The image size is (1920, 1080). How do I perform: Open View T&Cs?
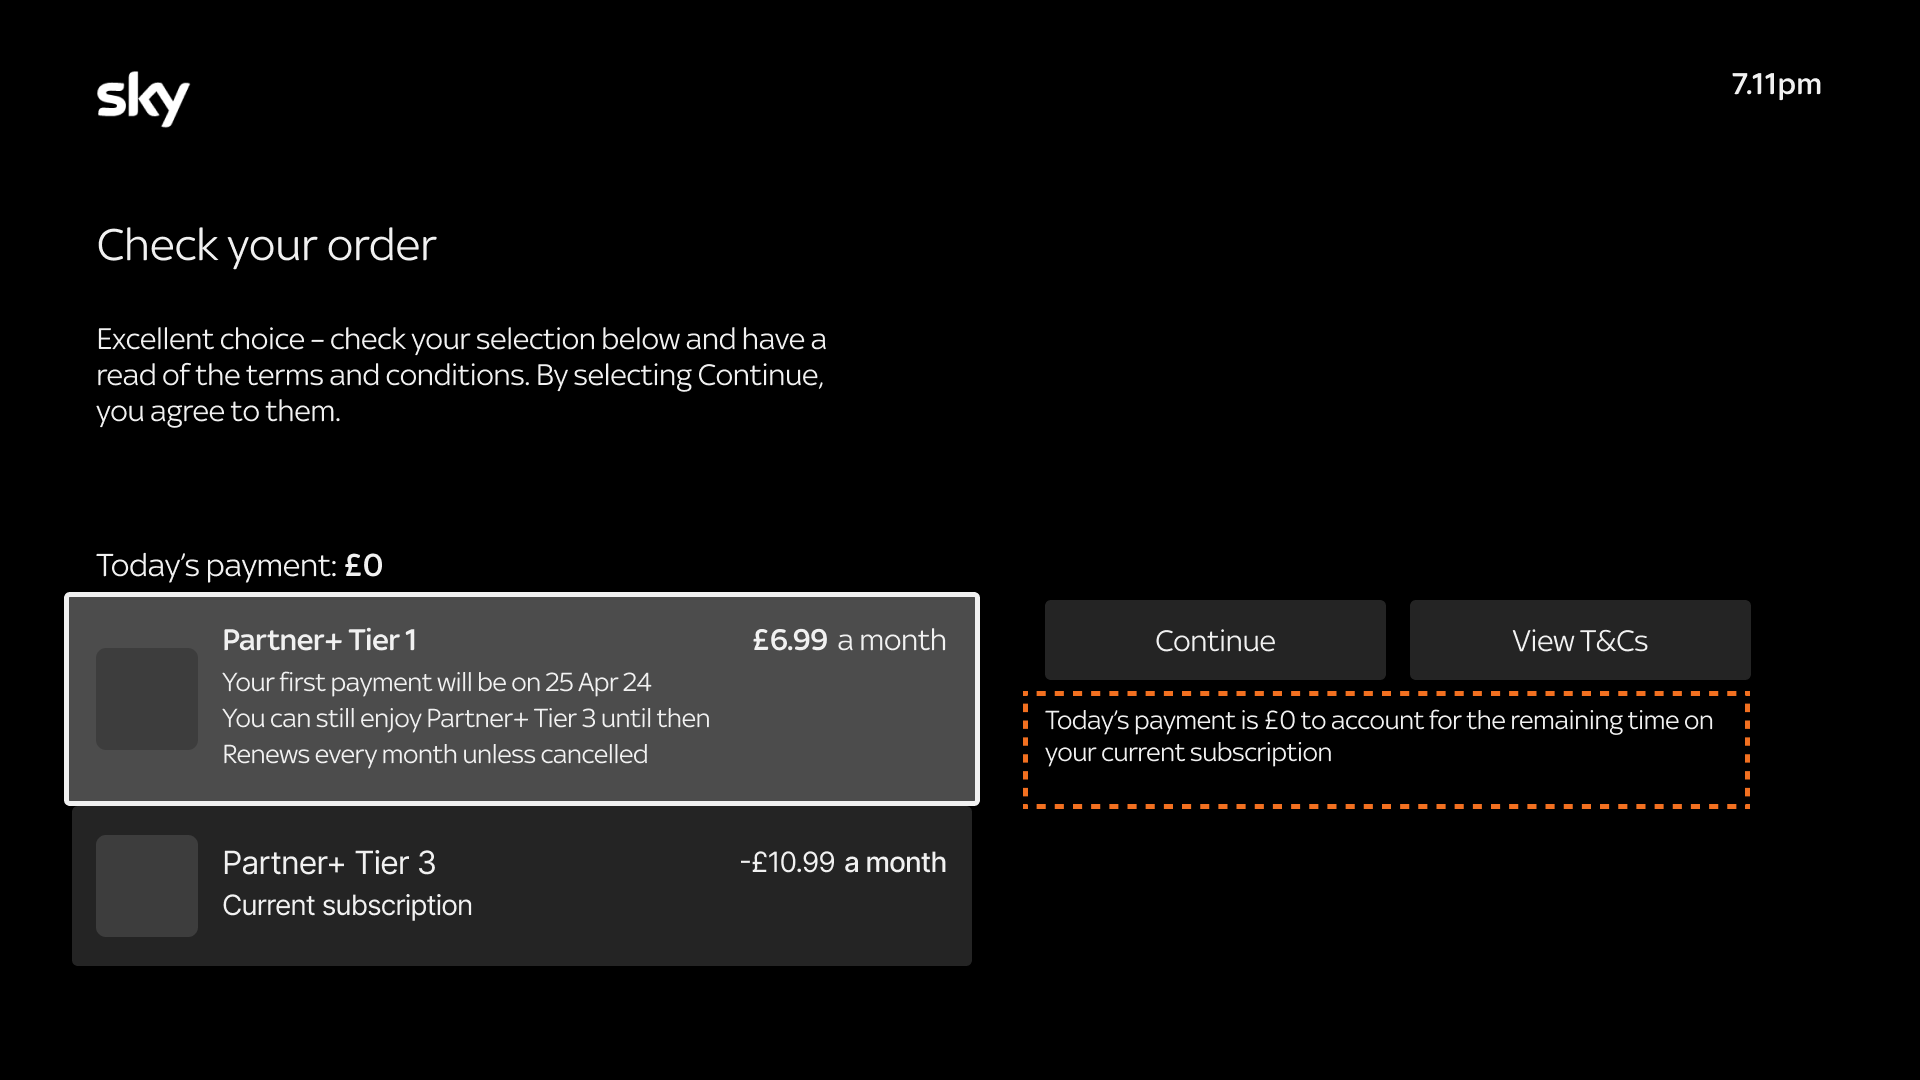[x=1580, y=640]
